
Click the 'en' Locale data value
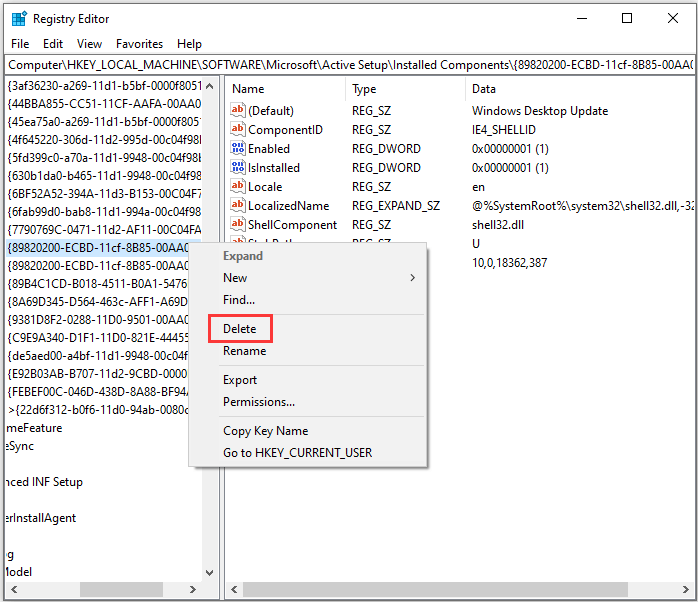(479, 187)
